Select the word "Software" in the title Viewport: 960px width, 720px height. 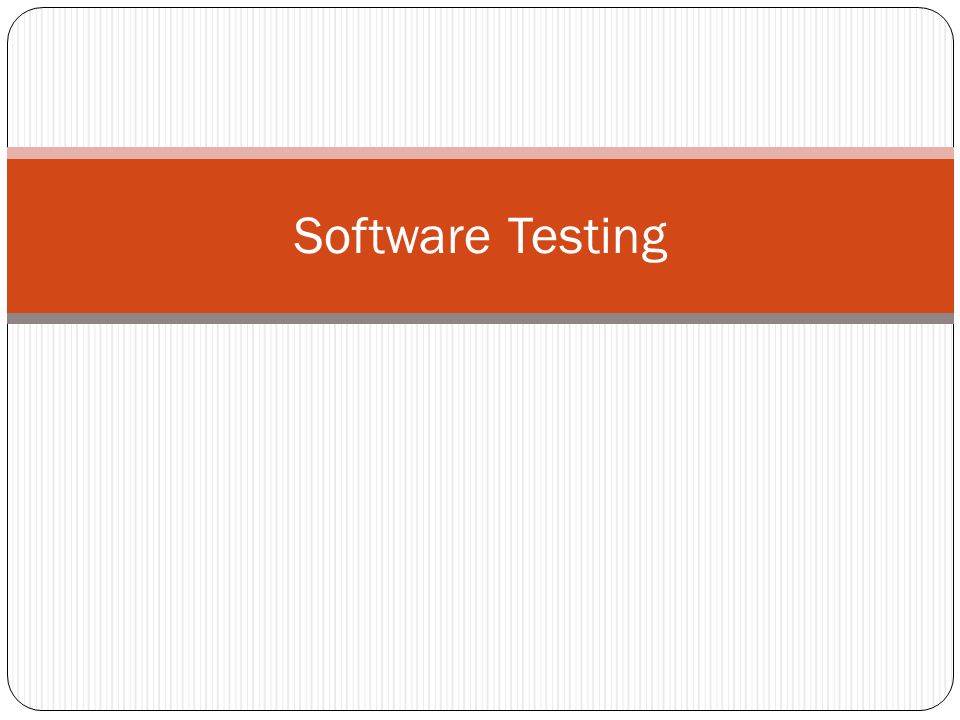[392, 235]
